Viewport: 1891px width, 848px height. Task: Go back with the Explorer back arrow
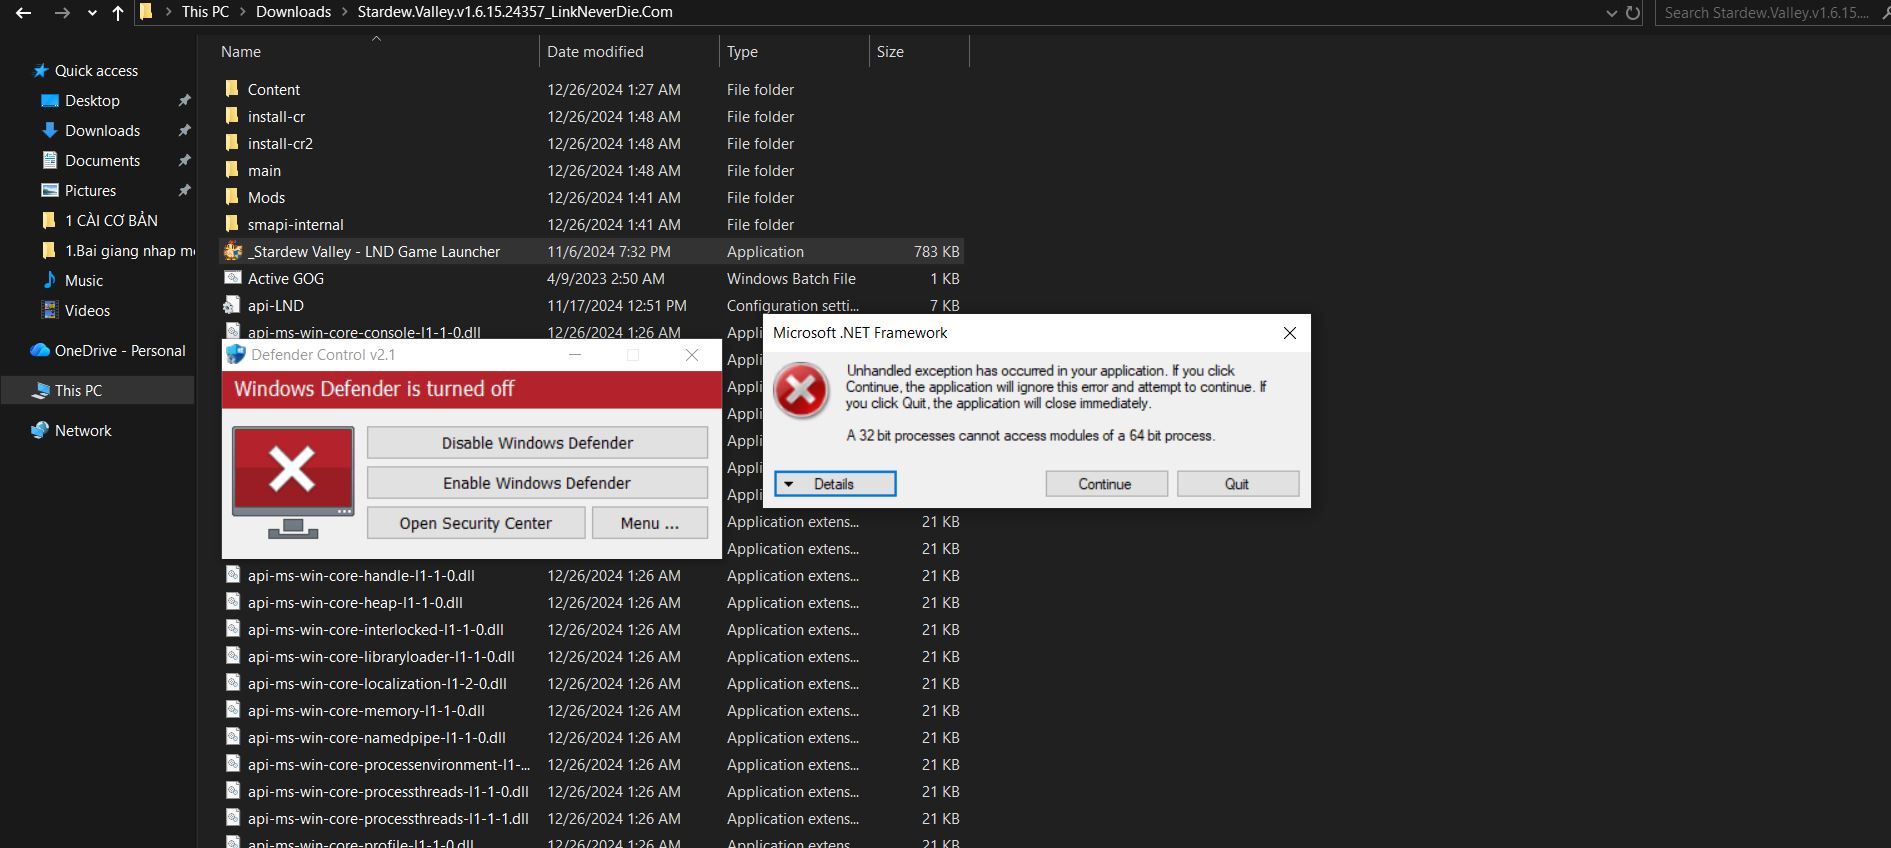click(x=24, y=13)
